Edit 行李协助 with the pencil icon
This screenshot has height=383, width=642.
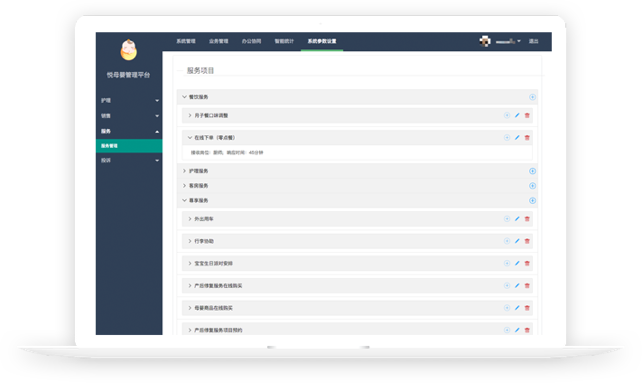click(517, 241)
